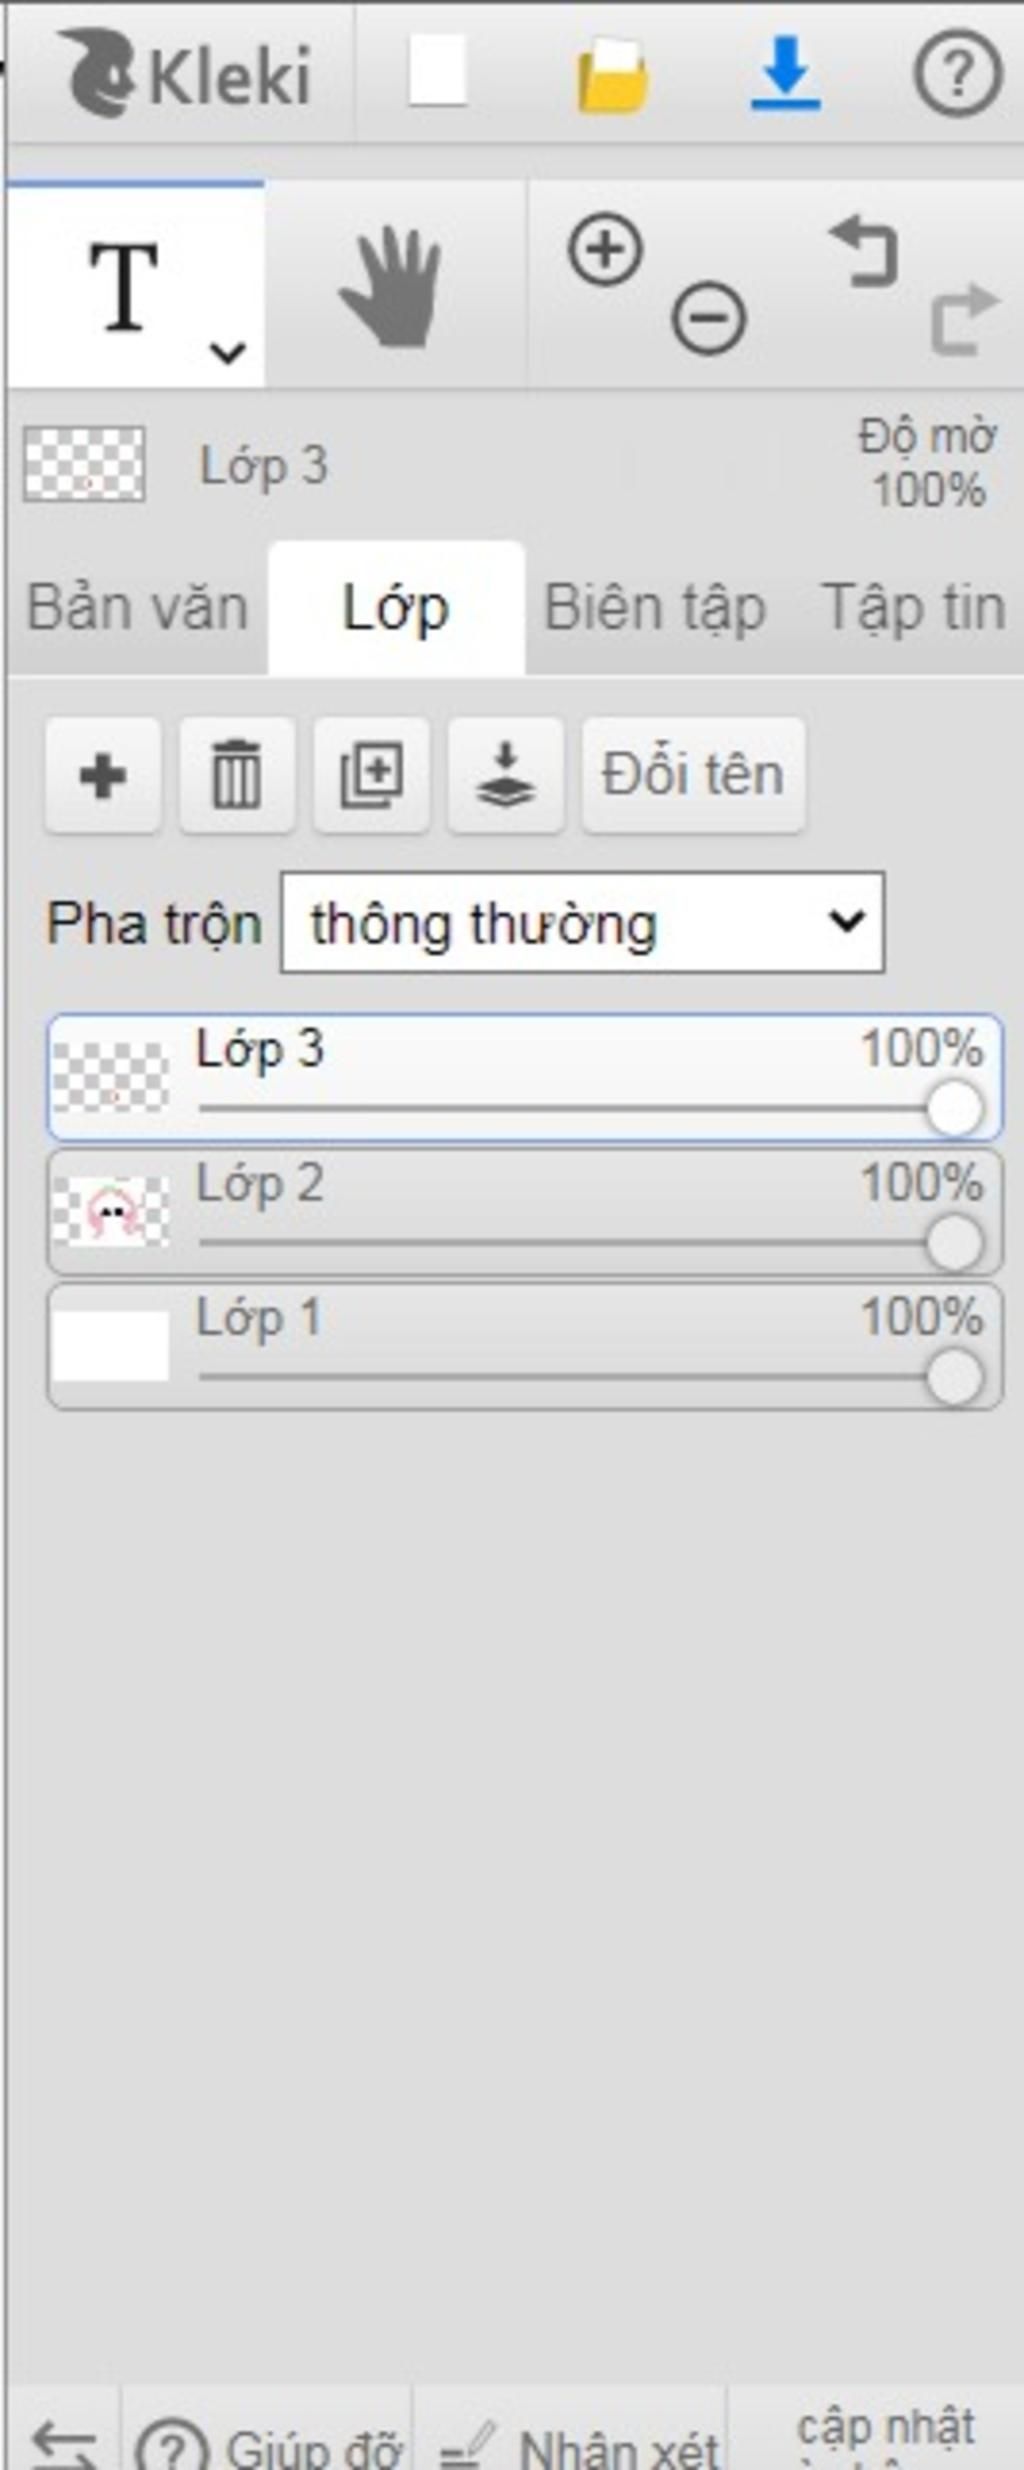Open the Tập tin tab
Viewport: 1024px width, 2470px height.
pos(912,608)
